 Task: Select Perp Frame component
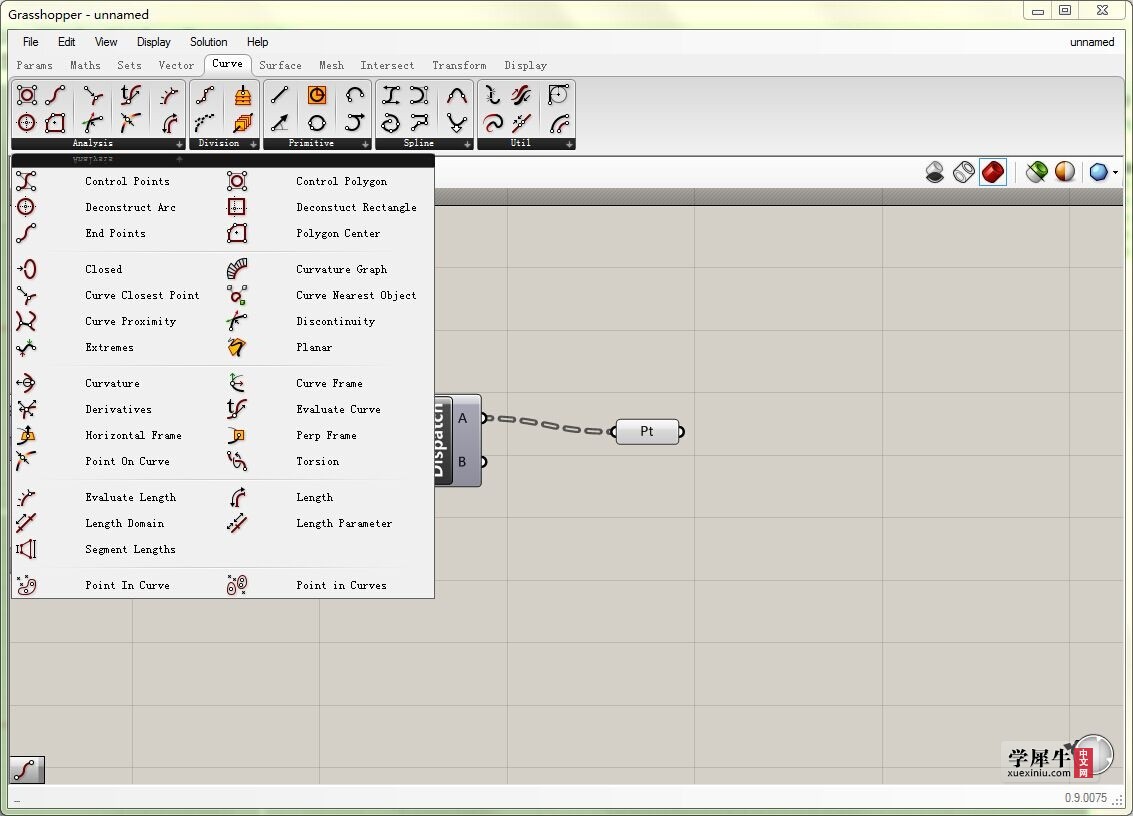[329, 436]
